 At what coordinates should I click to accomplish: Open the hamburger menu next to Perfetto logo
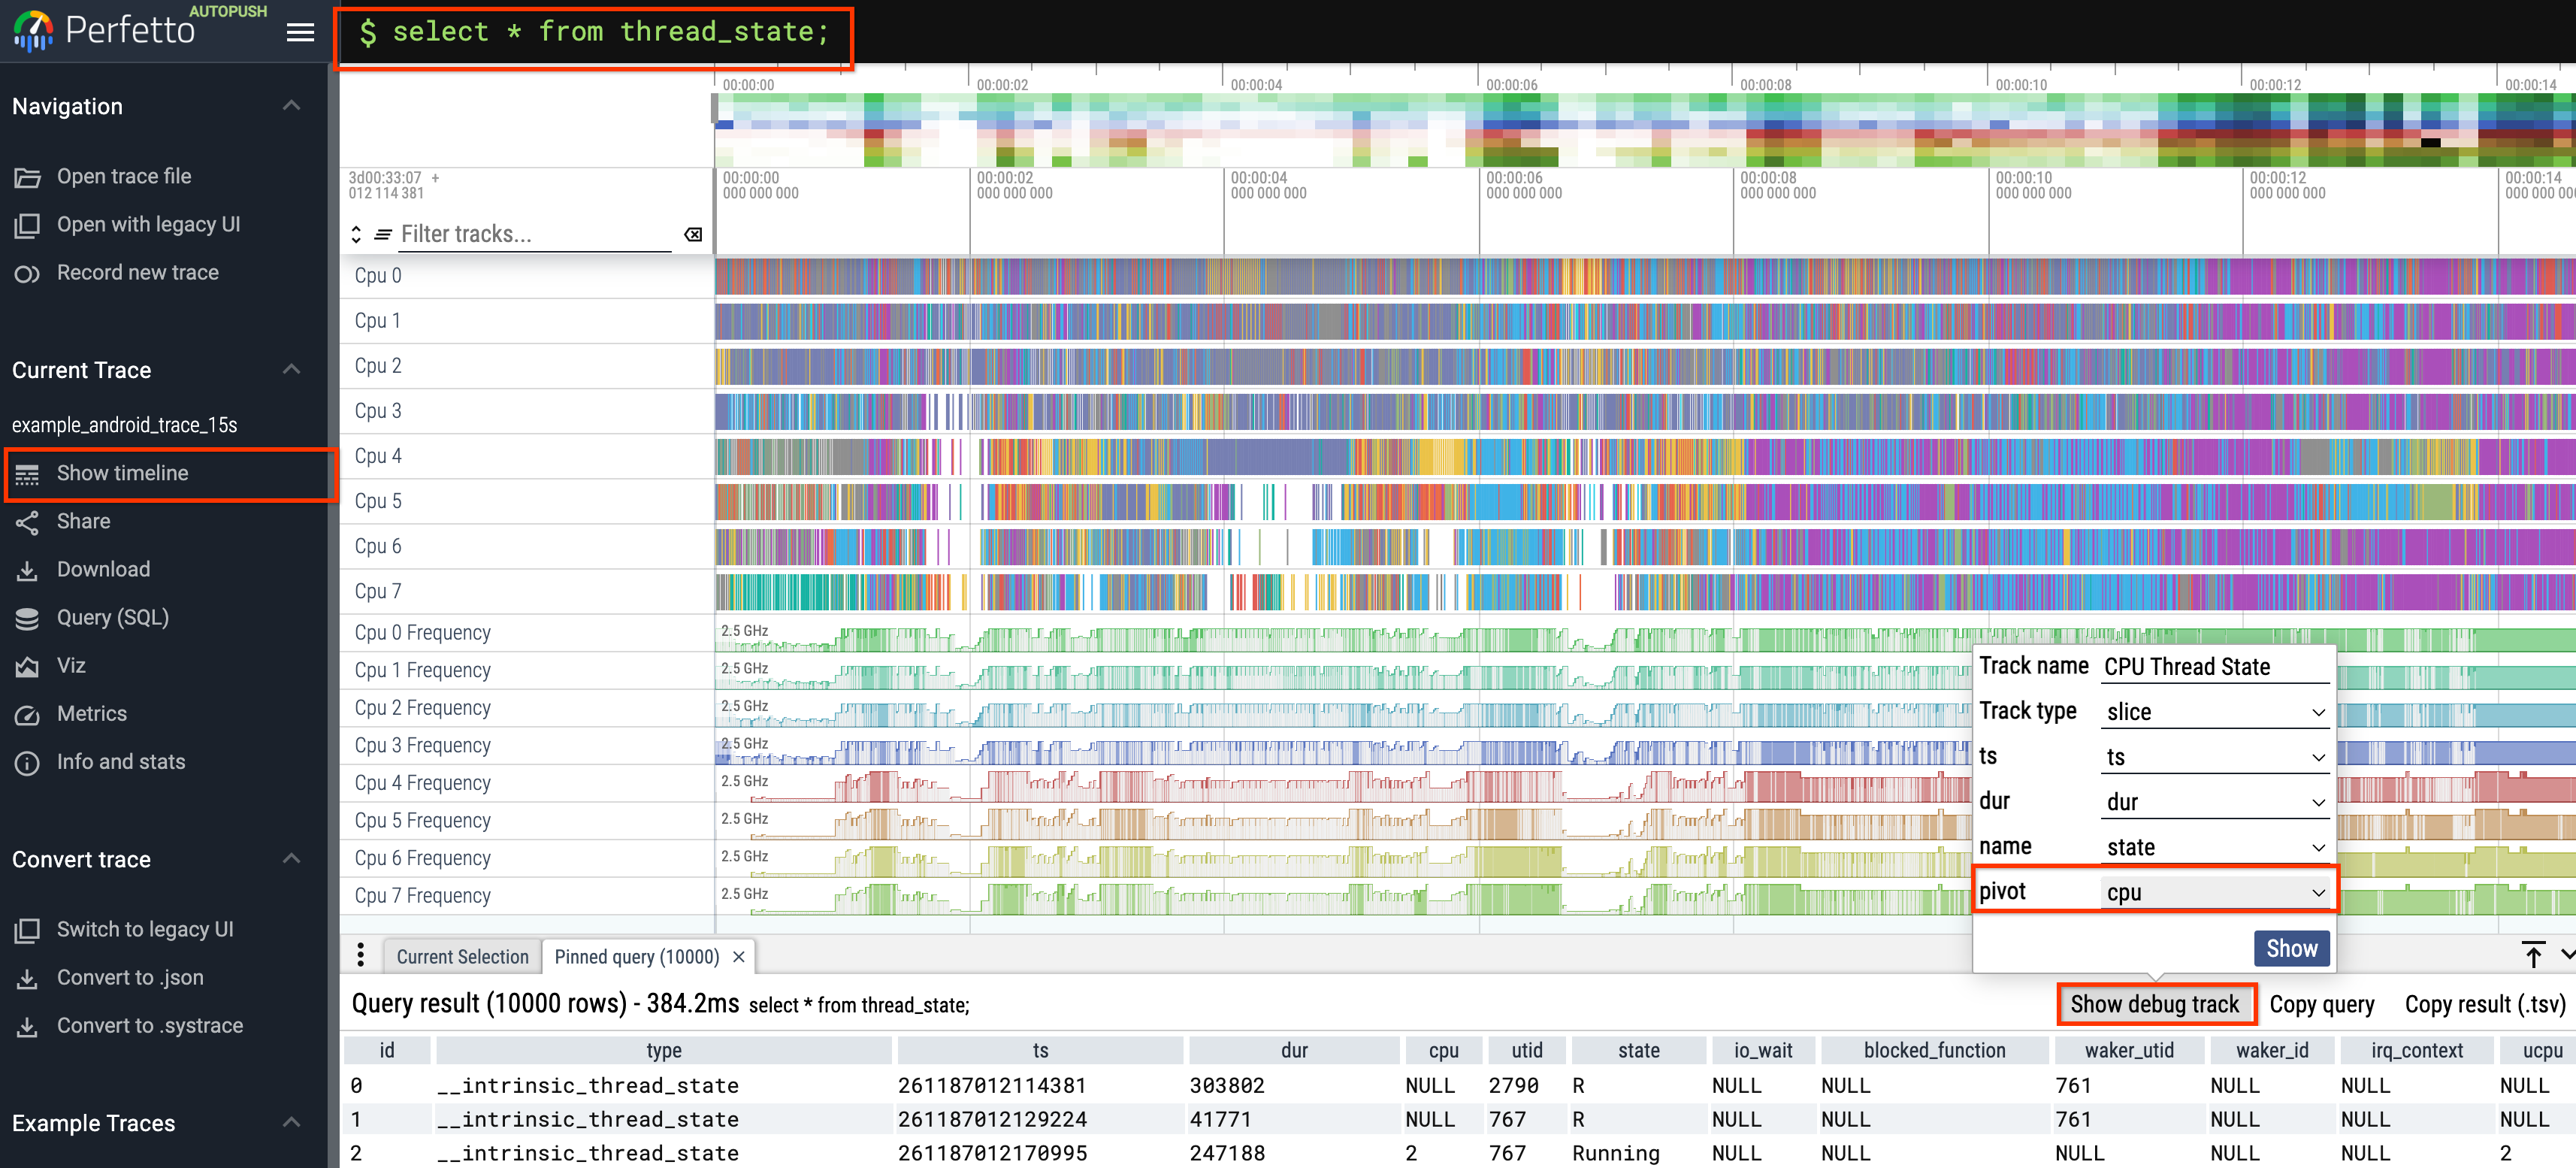pos(299,31)
